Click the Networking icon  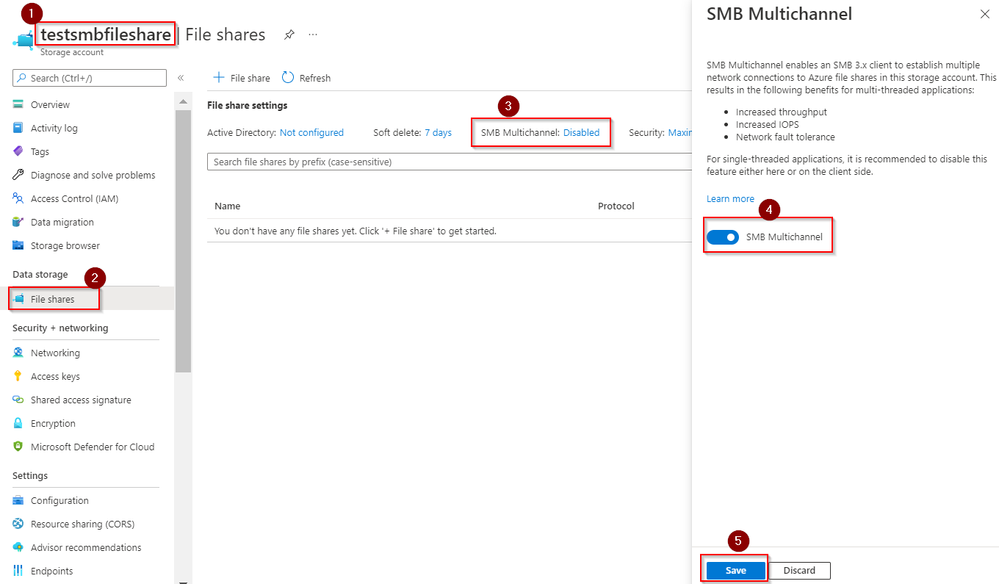[x=18, y=353]
